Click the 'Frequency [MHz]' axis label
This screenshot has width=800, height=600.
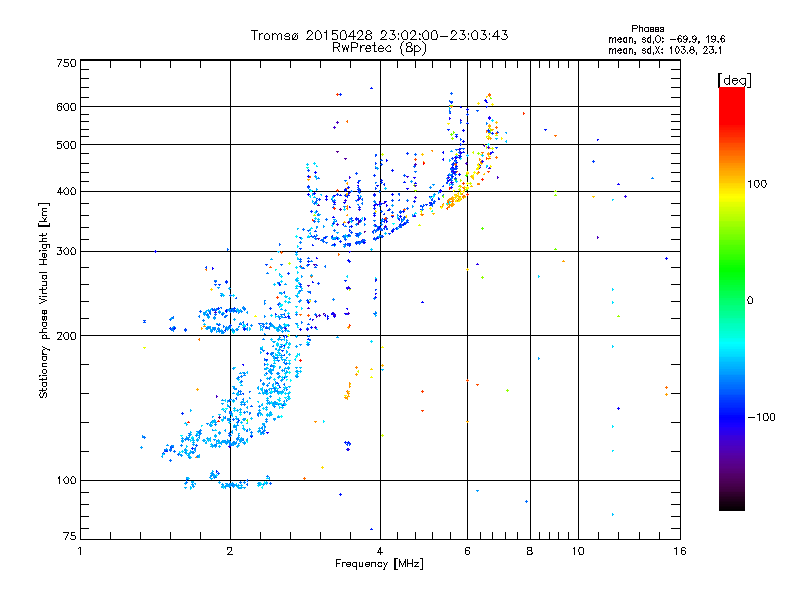pos(379,564)
